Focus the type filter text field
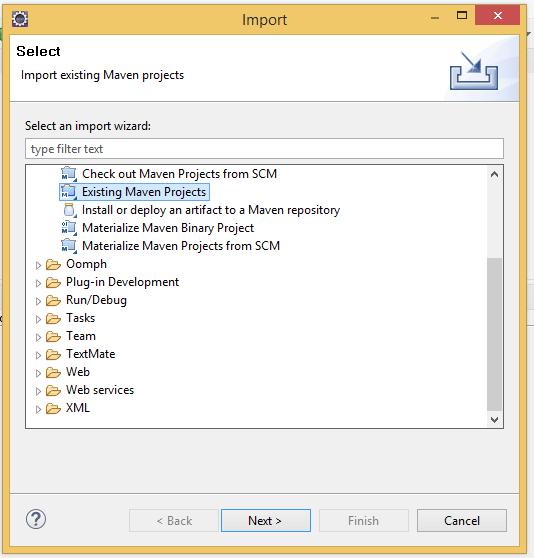Viewport: 534px width, 558px height. [264, 149]
